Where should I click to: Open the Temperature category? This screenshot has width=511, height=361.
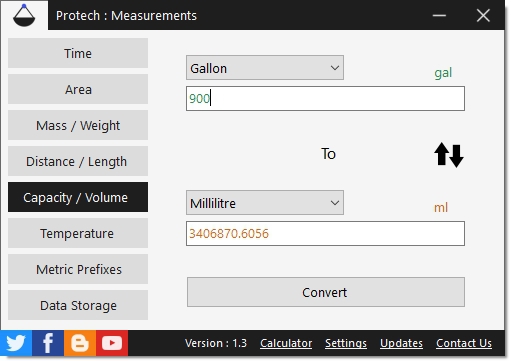click(x=78, y=233)
